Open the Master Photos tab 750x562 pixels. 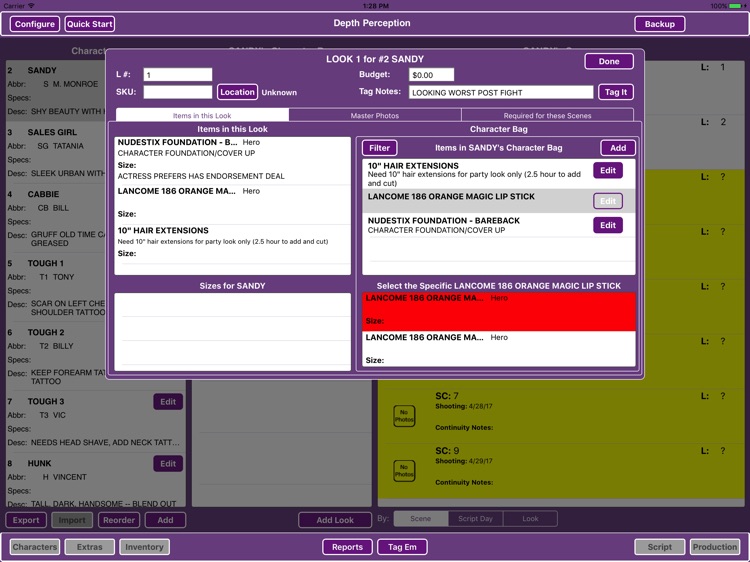[375, 115]
